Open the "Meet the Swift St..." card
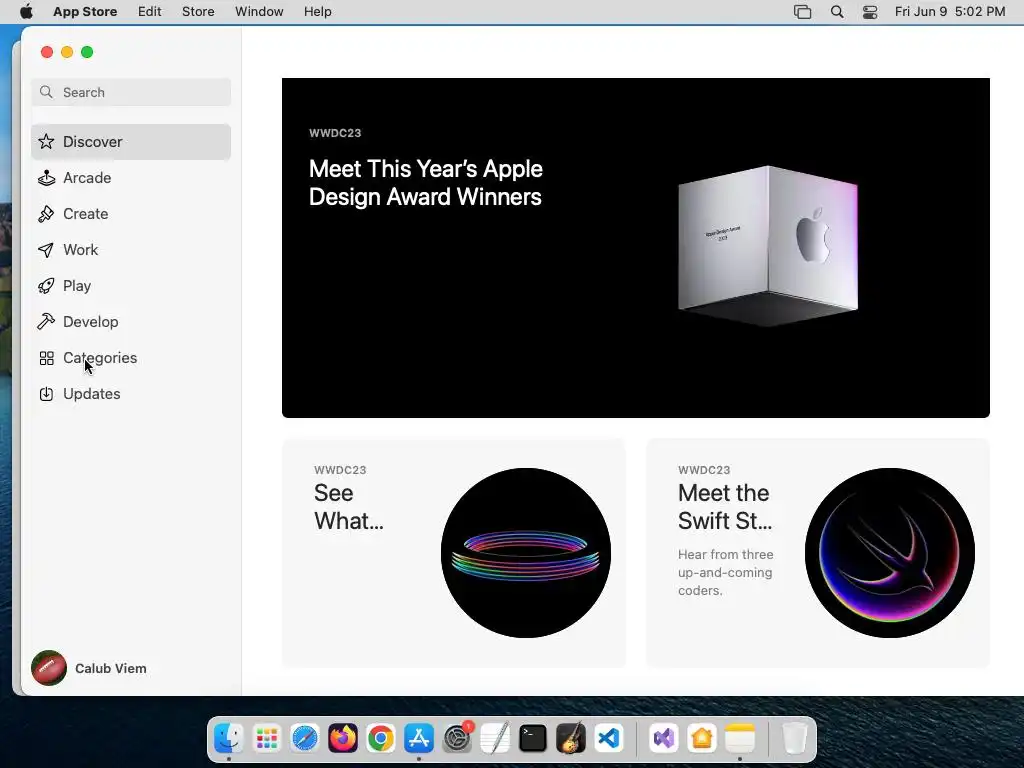The height and width of the screenshot is (768, 1024). [818, 552]
